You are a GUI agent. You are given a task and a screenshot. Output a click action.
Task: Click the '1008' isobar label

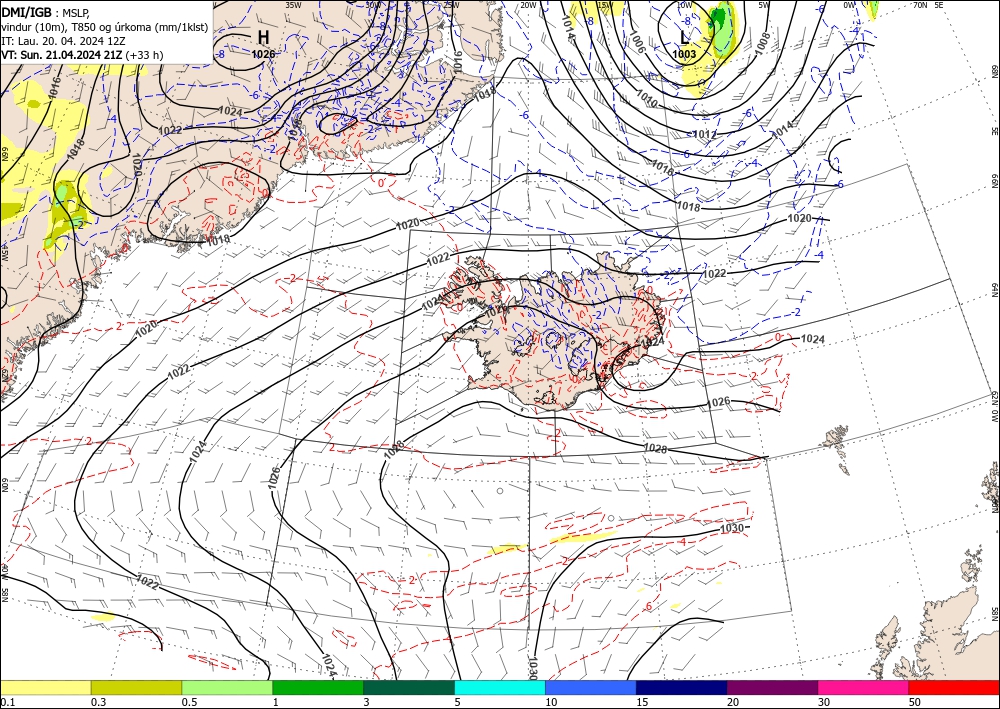coord(763,43)
